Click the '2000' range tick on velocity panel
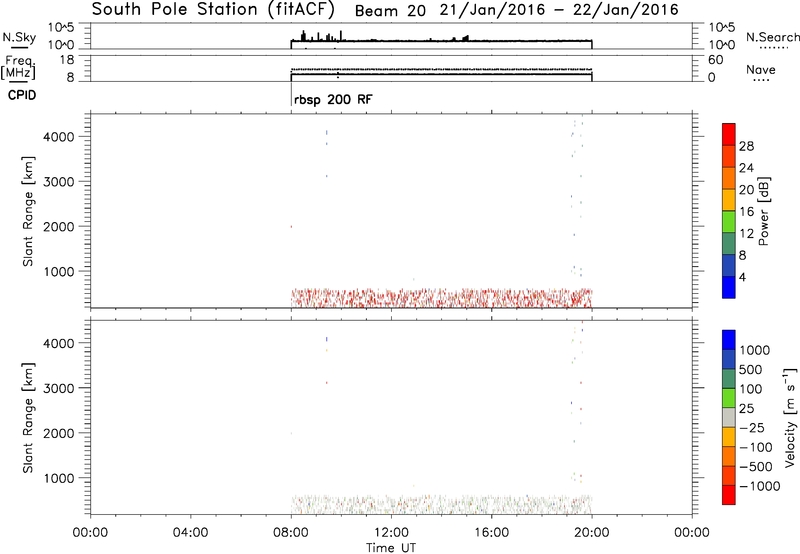This screenshot has width=800, height=554. [x=59, y=433]
